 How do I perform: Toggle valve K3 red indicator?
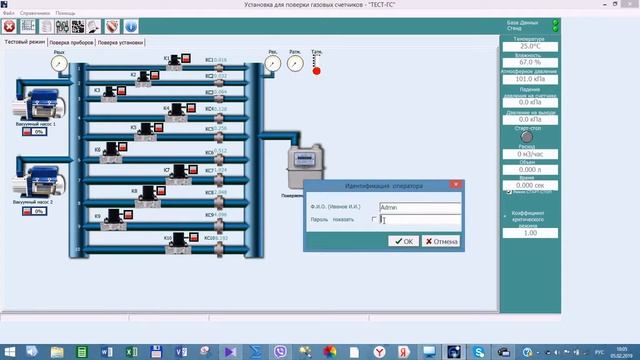coord(121,91)
